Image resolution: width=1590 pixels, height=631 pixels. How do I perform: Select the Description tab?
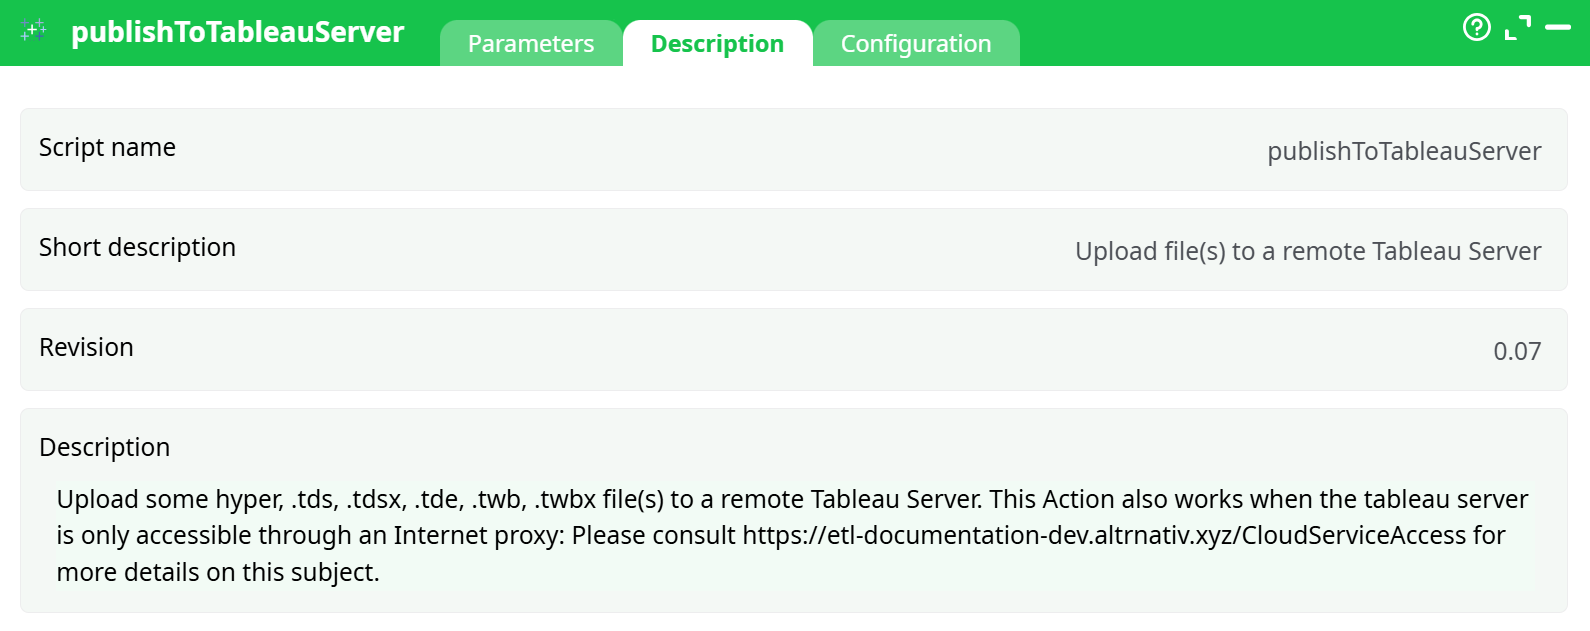(x=717, y=43)
